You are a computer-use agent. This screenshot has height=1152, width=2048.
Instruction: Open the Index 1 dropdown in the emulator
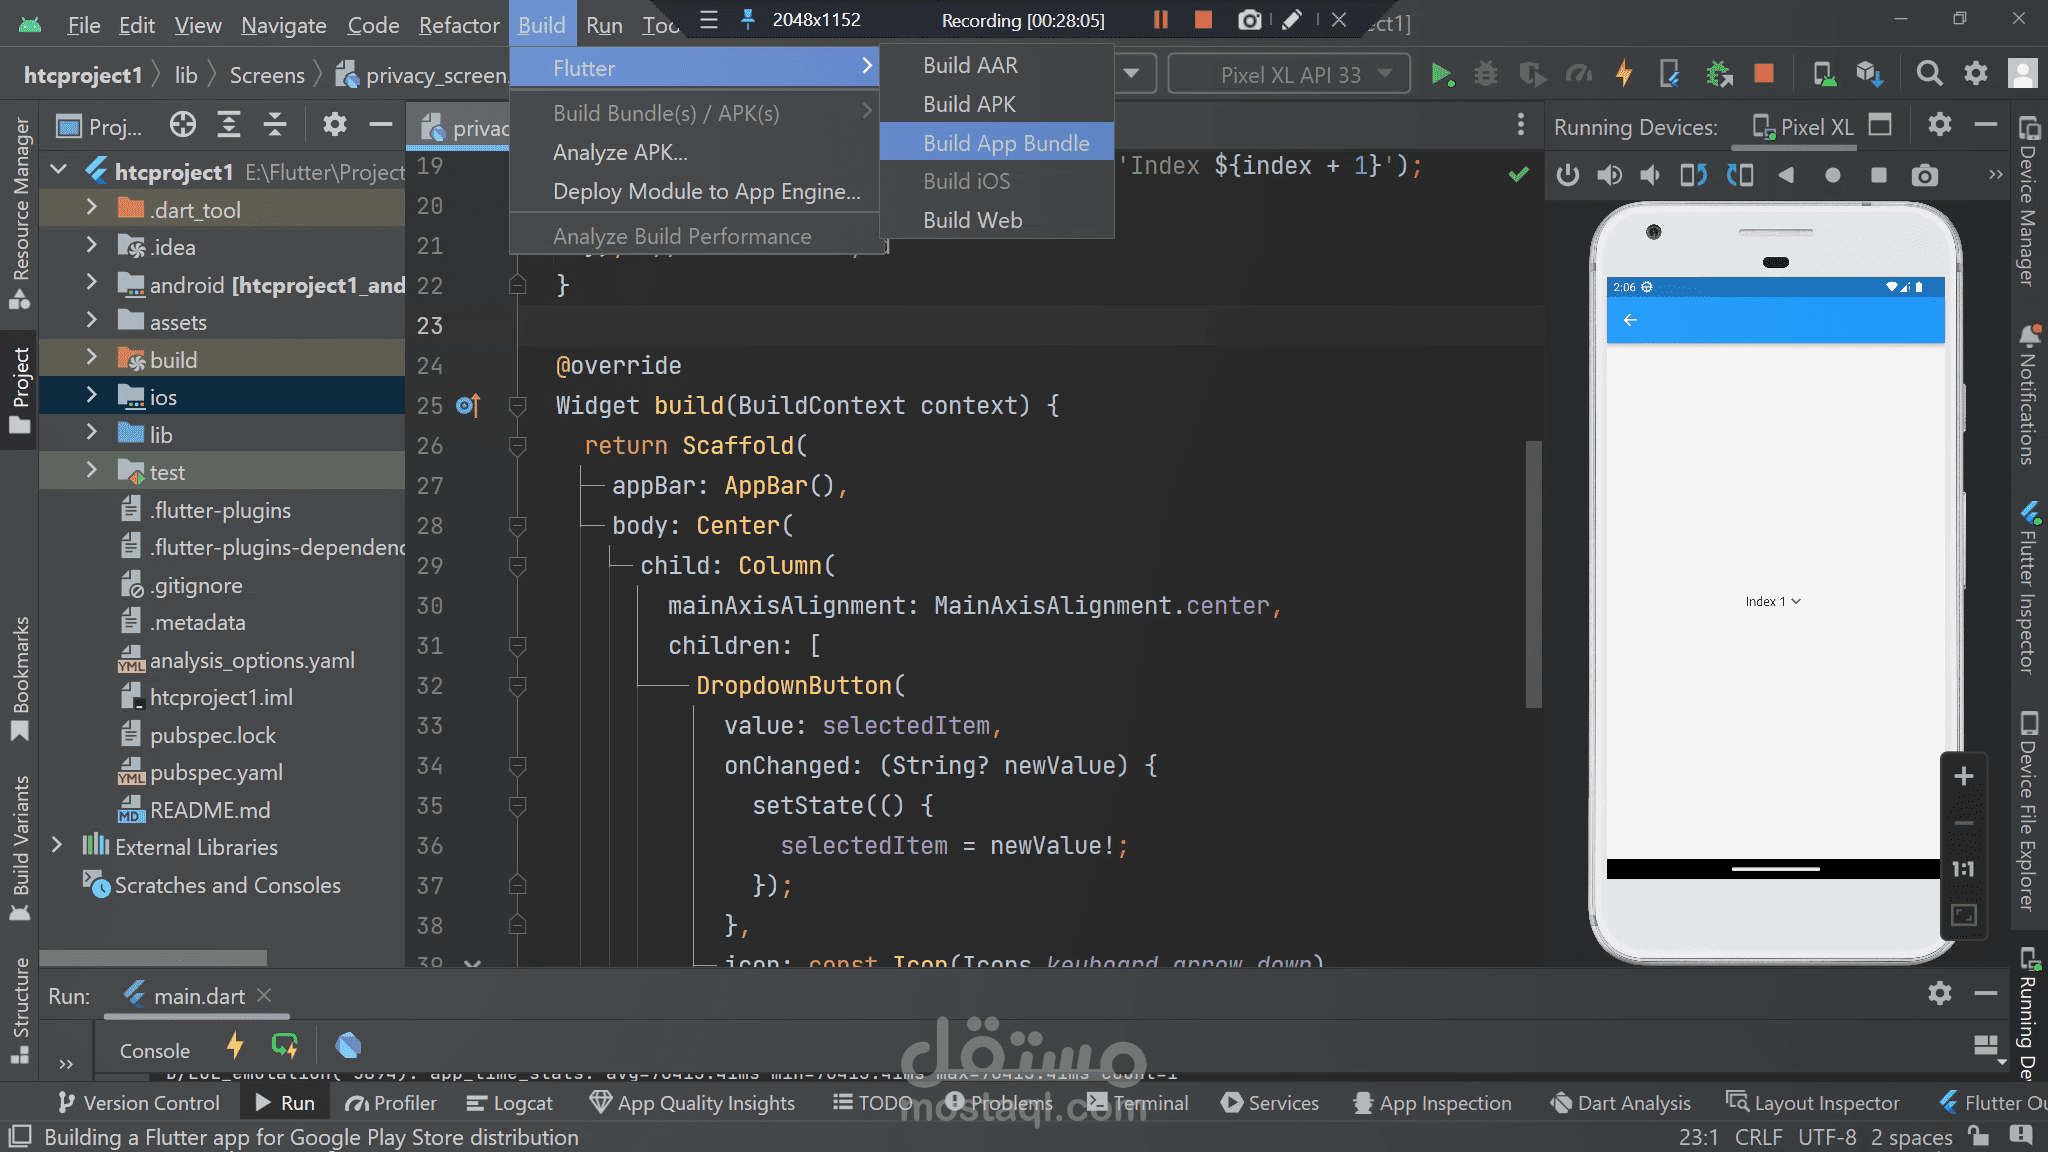pyautogui.click(x=1773, y=601)
